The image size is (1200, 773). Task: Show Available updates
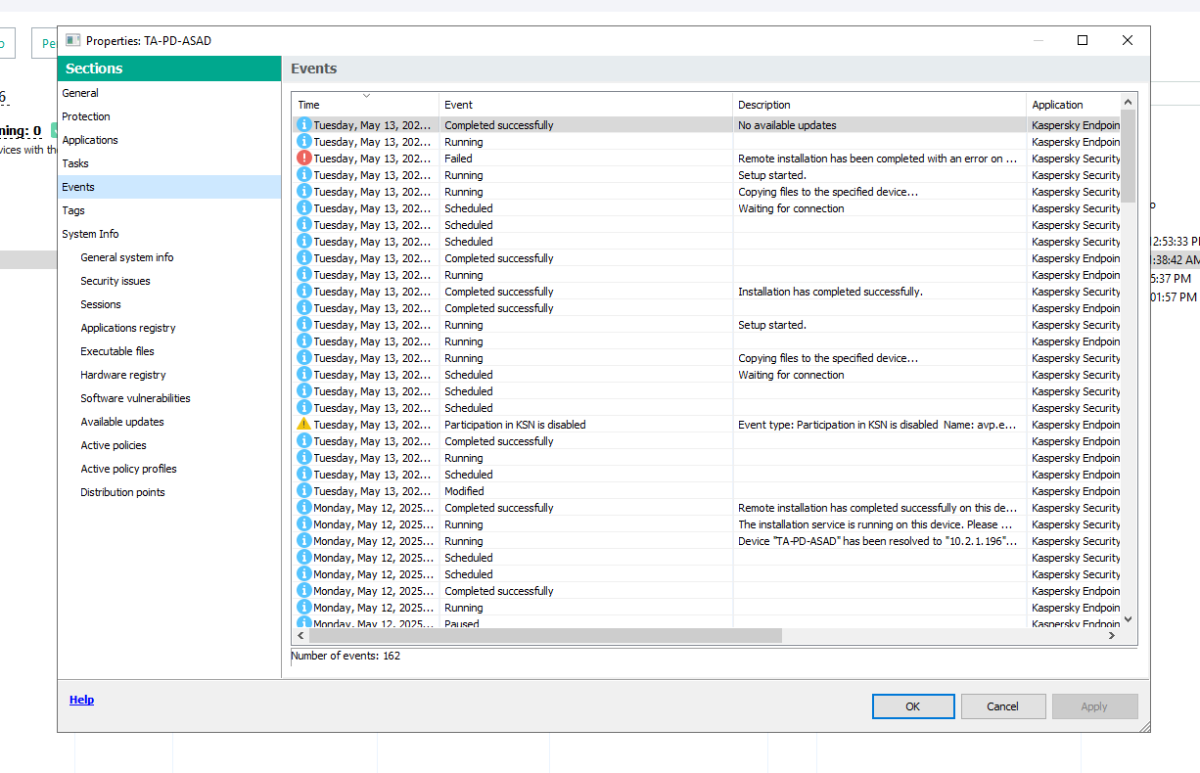(122, 422)
